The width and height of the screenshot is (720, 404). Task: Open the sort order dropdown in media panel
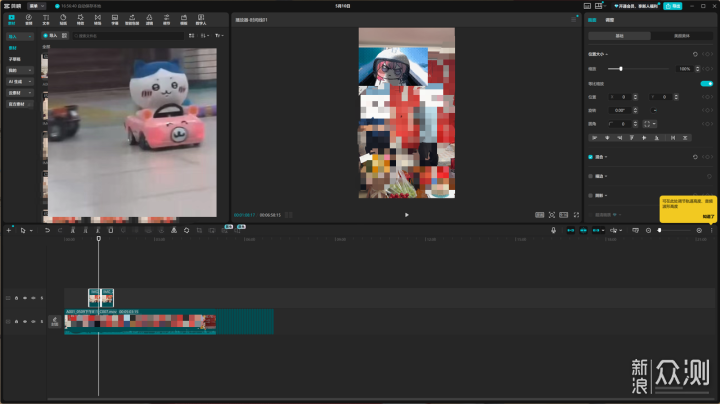tap(205, 36)
